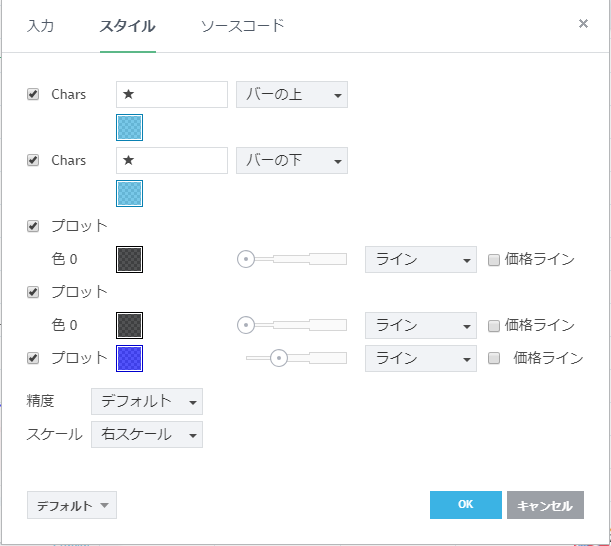Expand the バーの下 position dropdown
Viewport: 611px width, 546px height.
point(292,161)
